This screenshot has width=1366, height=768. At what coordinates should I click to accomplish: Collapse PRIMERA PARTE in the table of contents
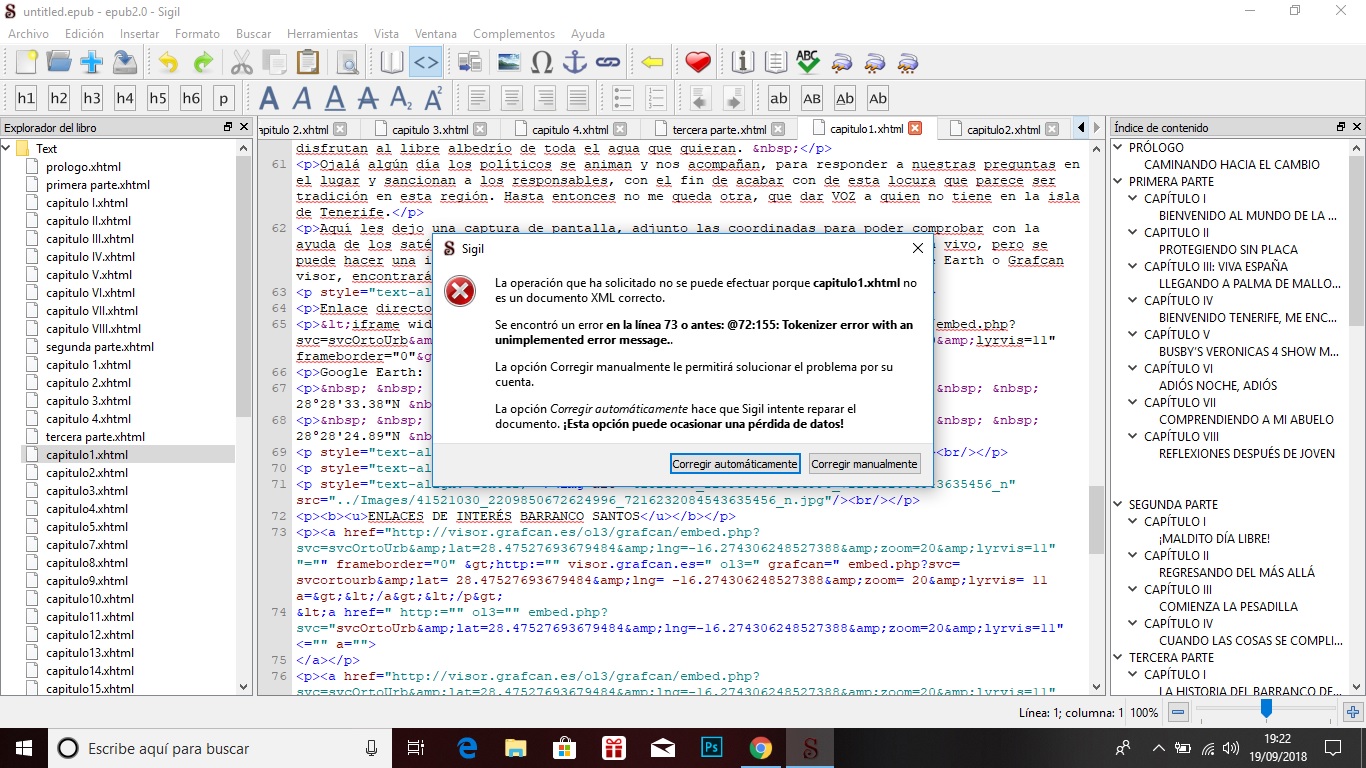pos(1119,181)
